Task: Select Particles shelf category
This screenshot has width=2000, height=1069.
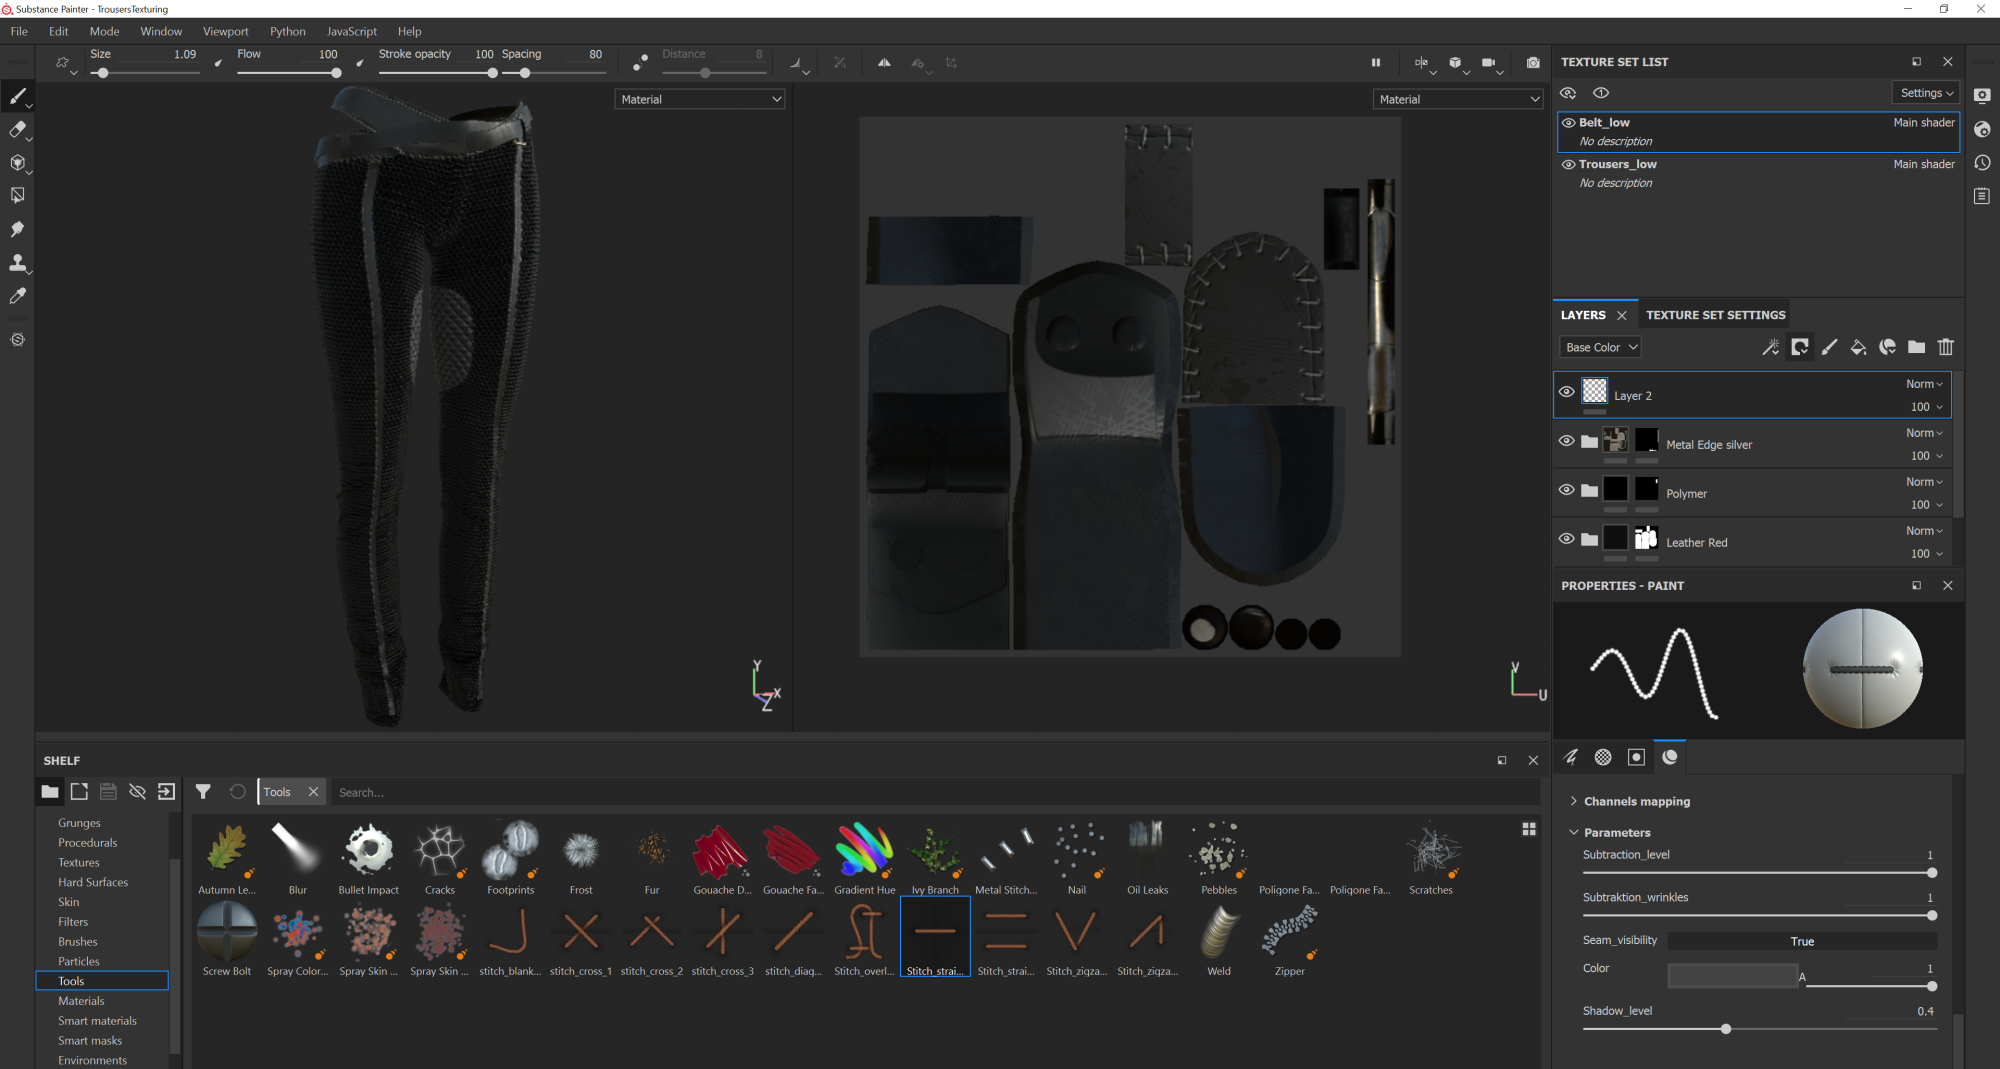Action: (x=78, y=961)
